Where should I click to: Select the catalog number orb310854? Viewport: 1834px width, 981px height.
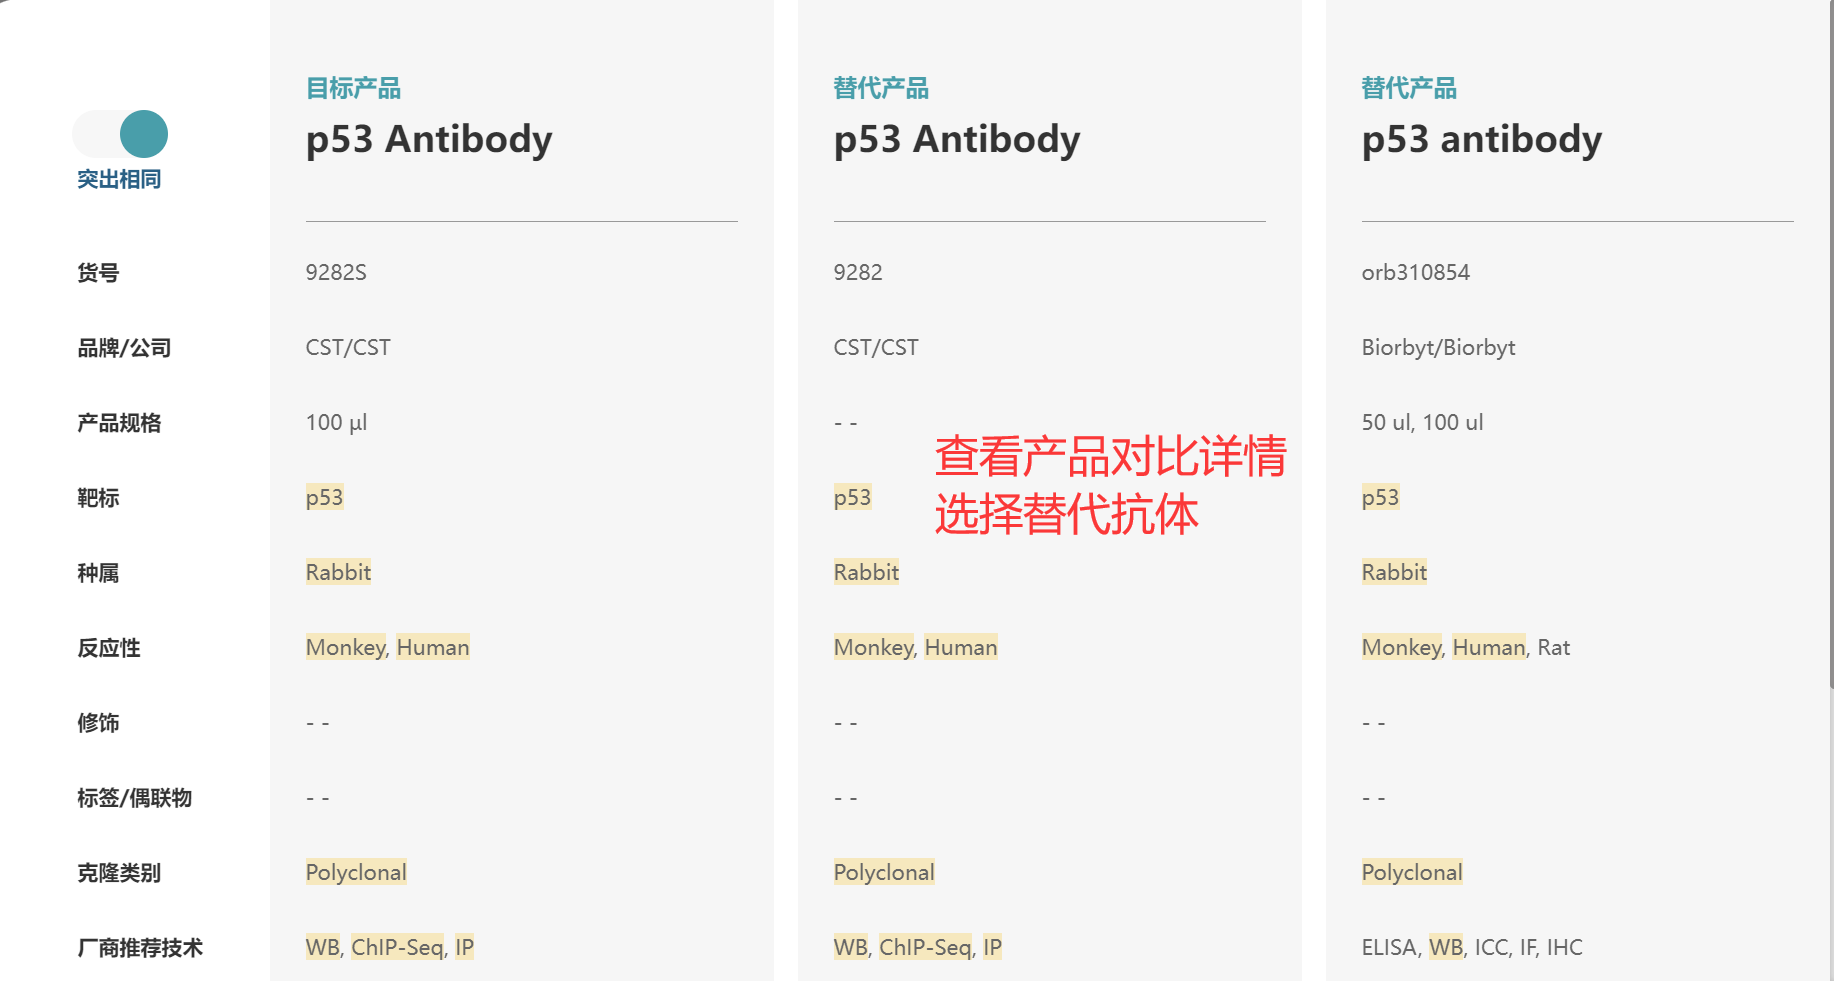1415,272
